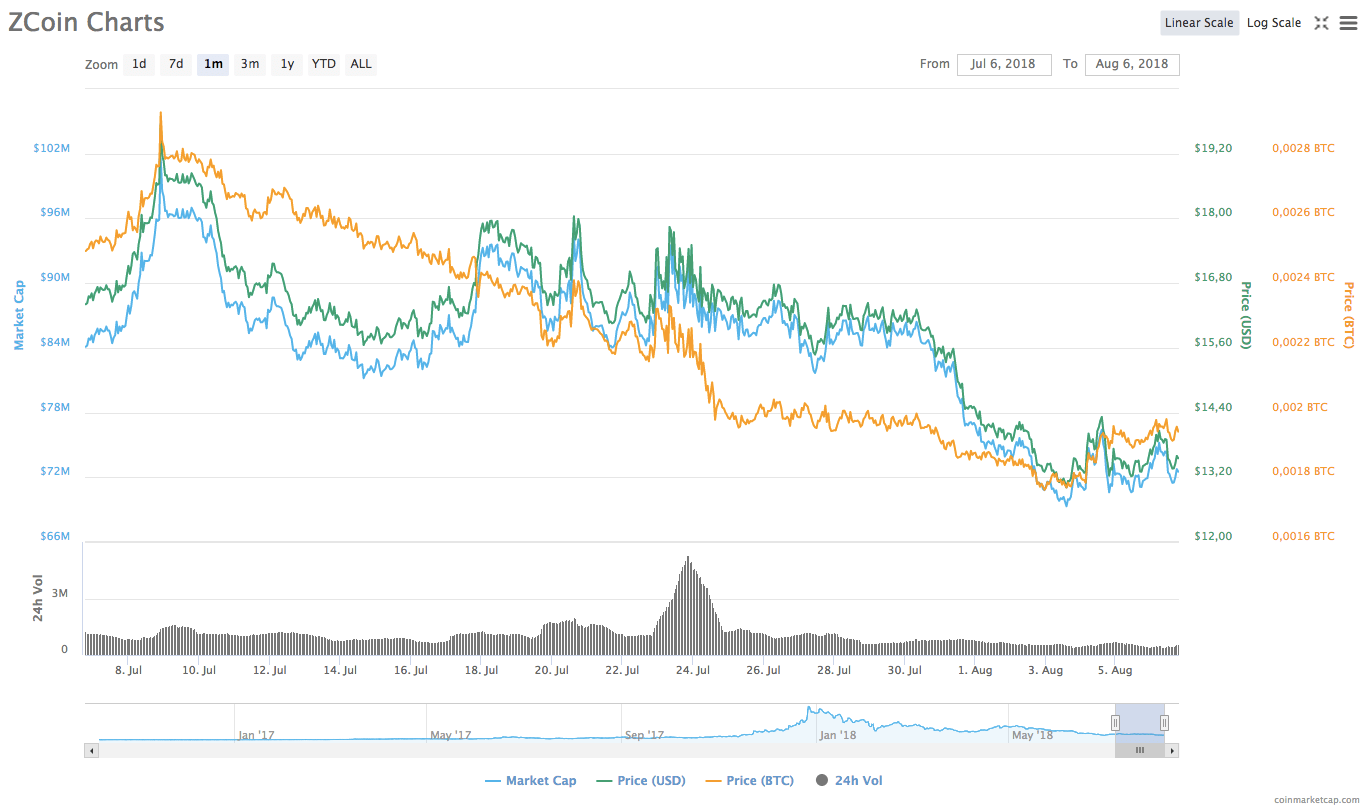
Task: Edit the To date field
Action: coord(1132,64)
